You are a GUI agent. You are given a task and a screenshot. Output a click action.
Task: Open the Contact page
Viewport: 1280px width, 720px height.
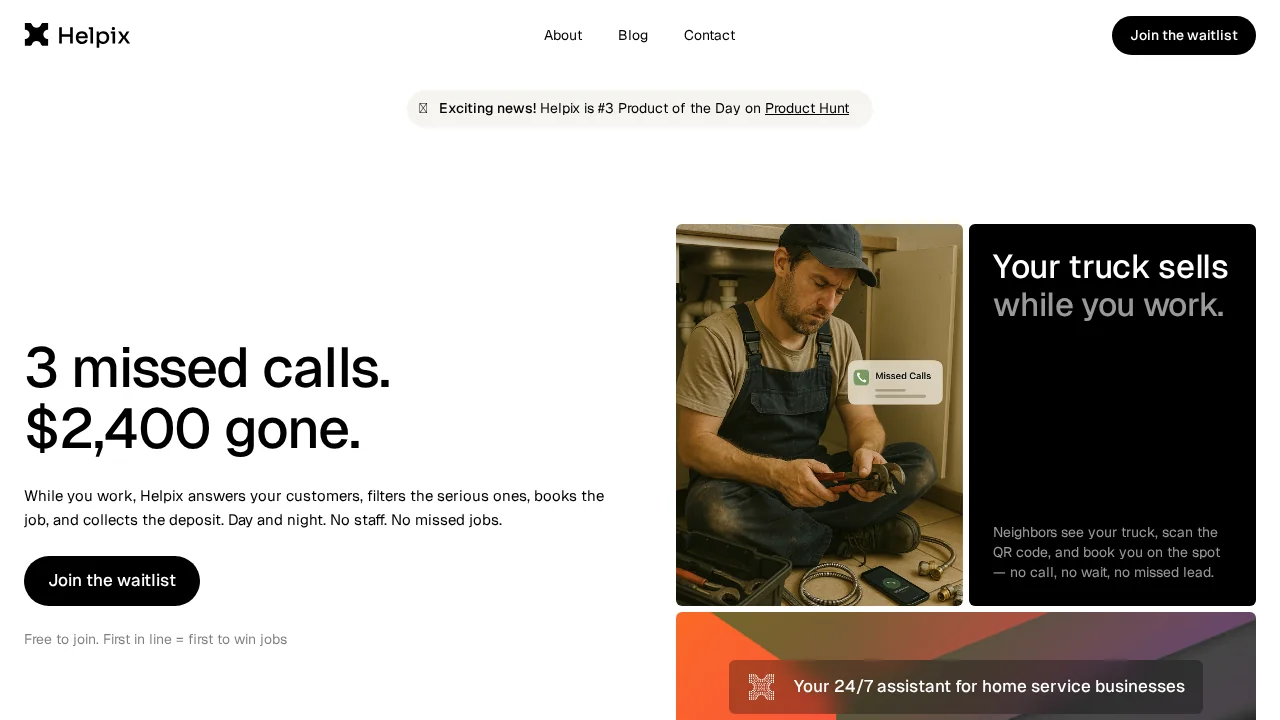(x=709, y=35)
